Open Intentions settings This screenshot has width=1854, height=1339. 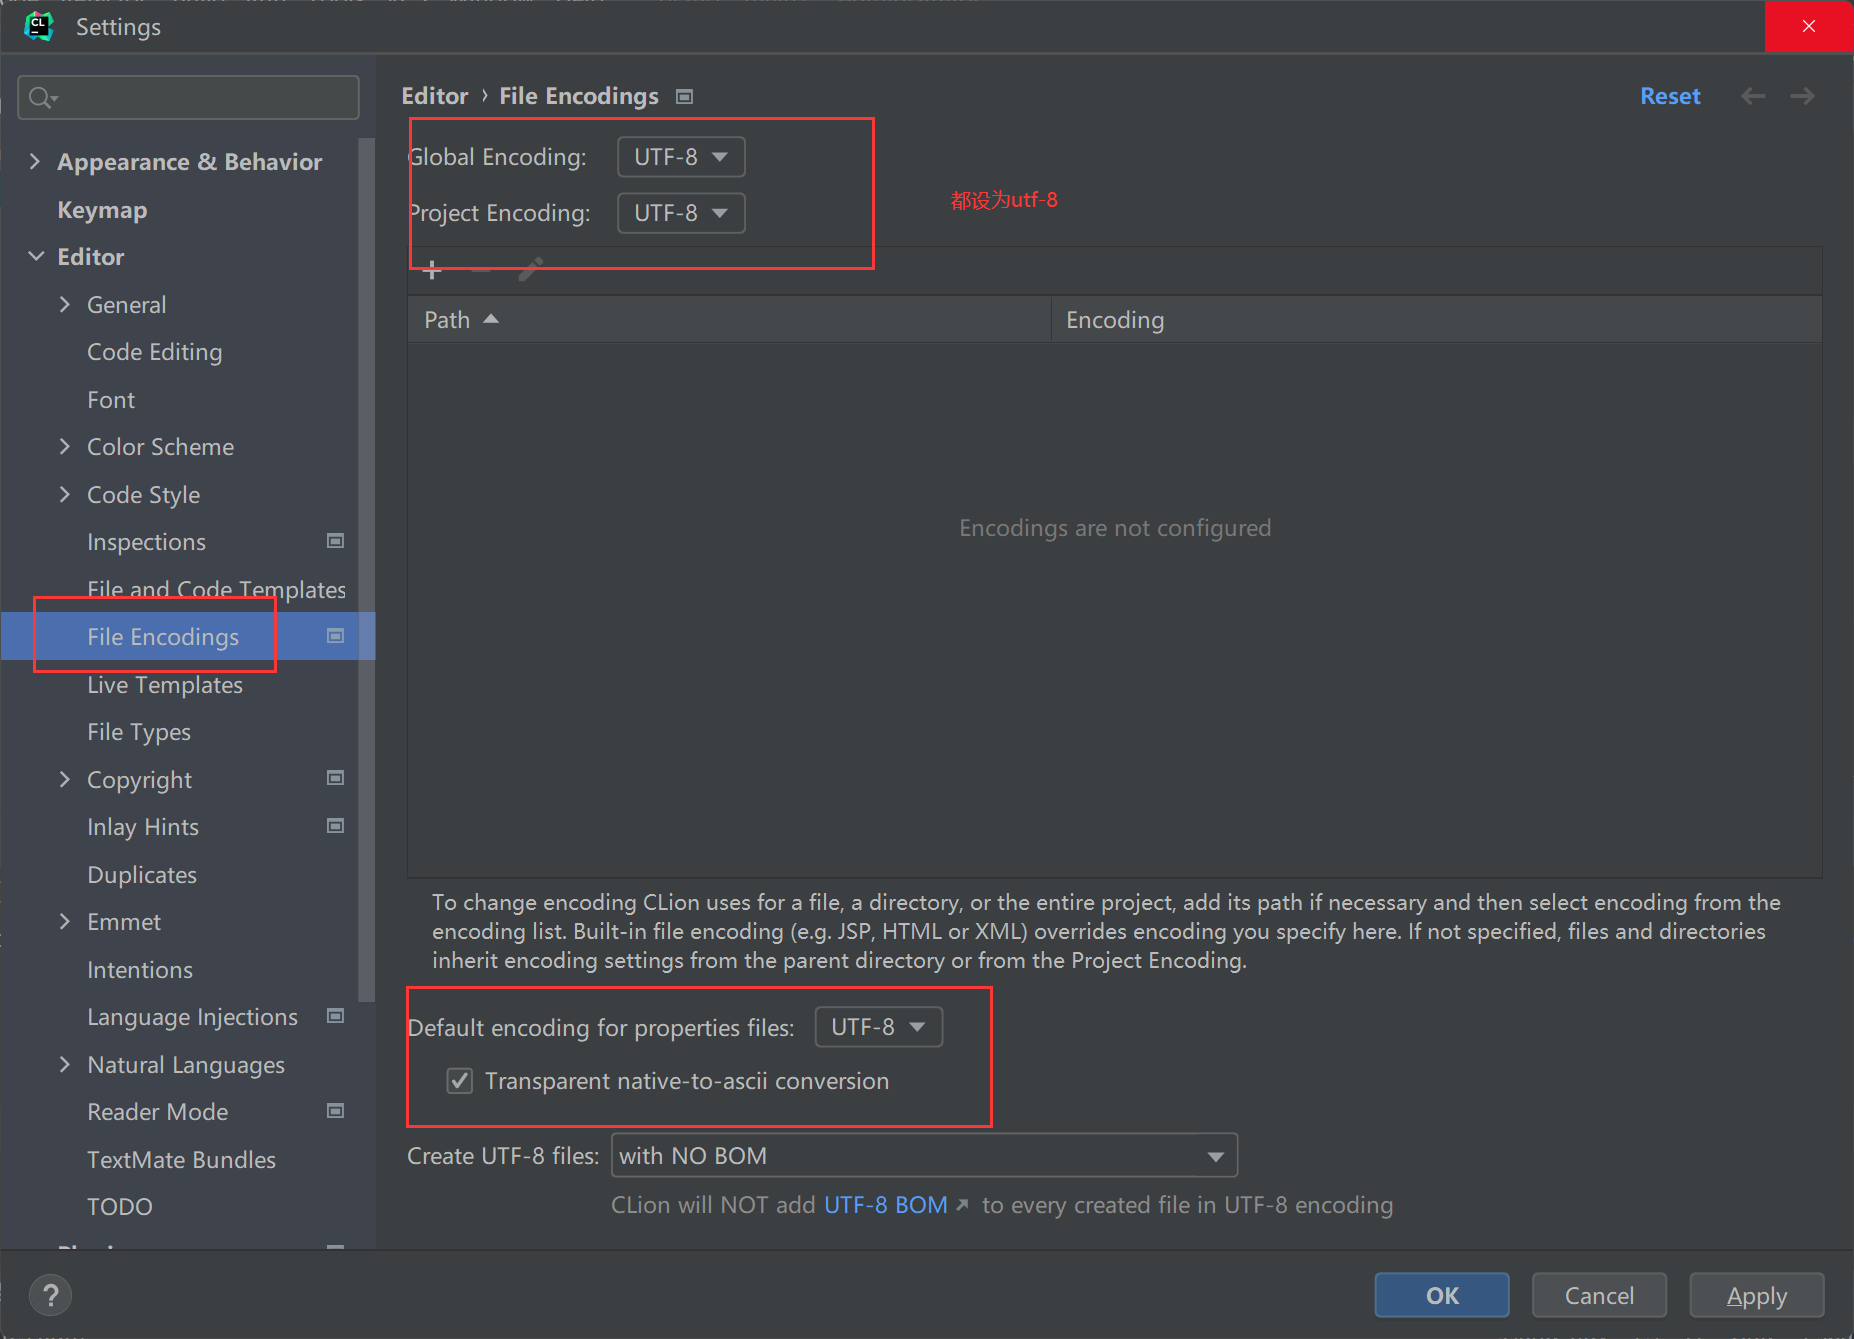tap(140, 970)
